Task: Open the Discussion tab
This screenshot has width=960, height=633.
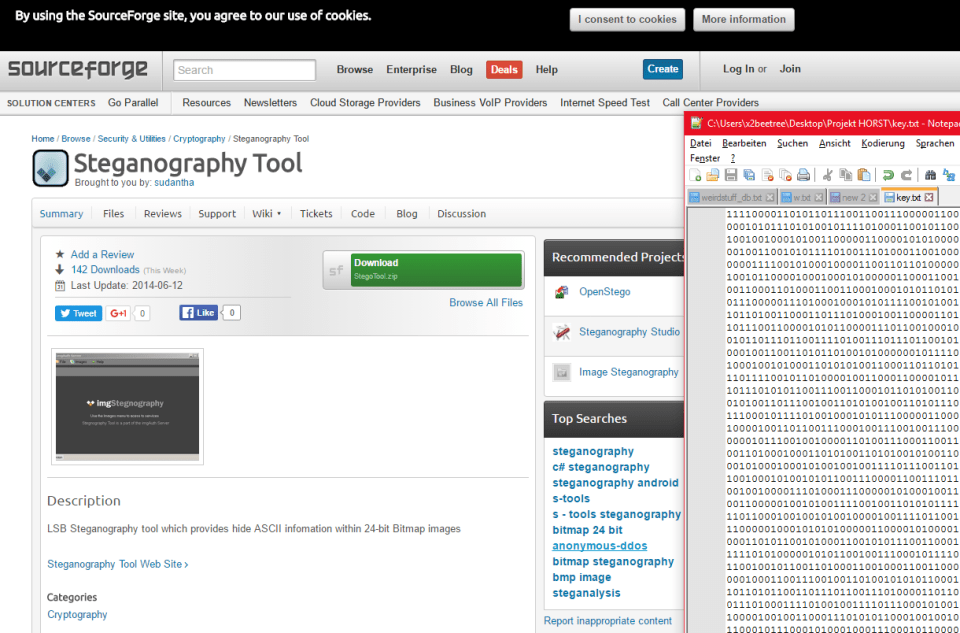Action: pyautogui.click(x=462, y=214)
